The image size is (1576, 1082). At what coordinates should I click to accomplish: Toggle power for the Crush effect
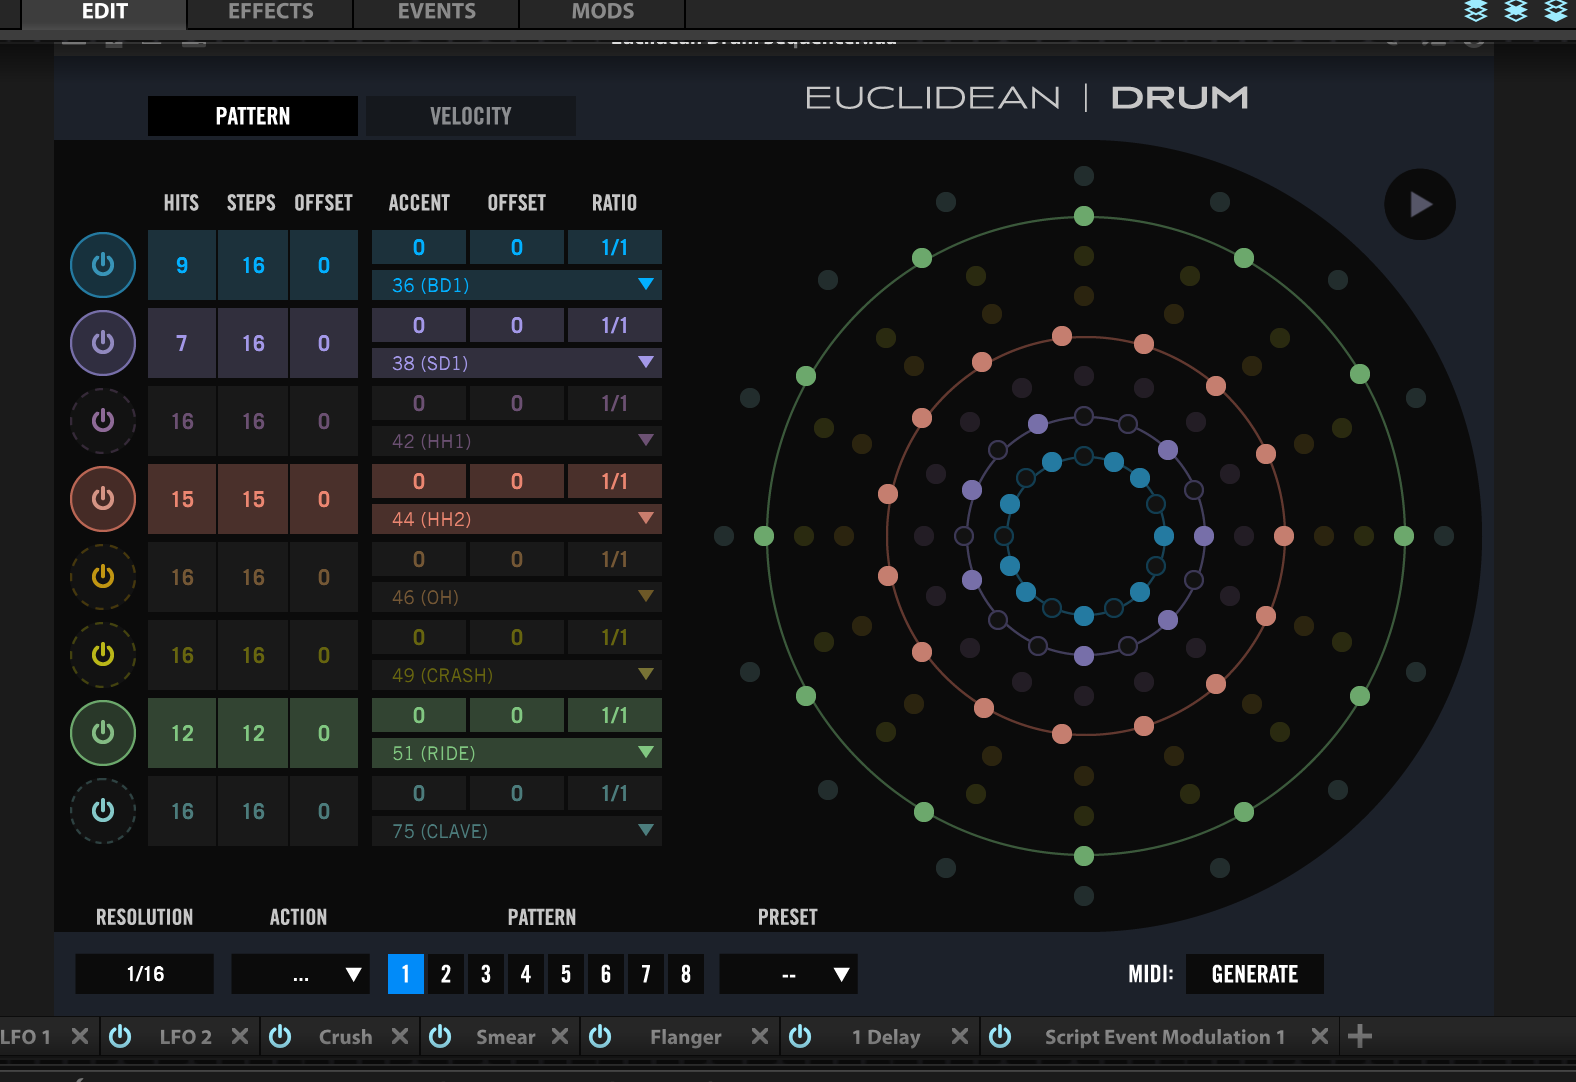coord(280,1036)
